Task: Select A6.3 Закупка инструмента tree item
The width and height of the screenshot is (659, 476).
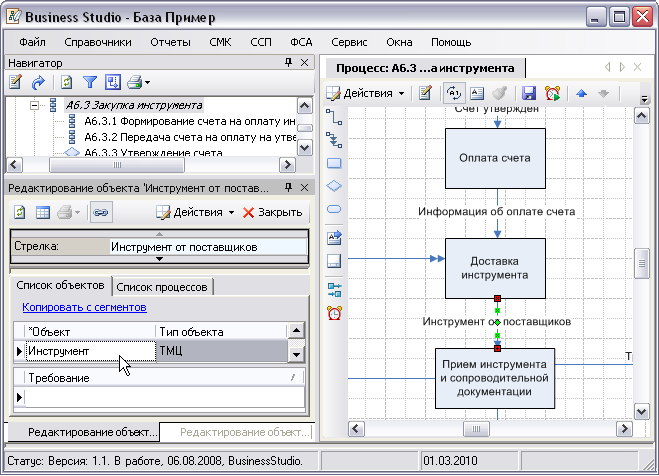Action: click(x=134, y=105)
